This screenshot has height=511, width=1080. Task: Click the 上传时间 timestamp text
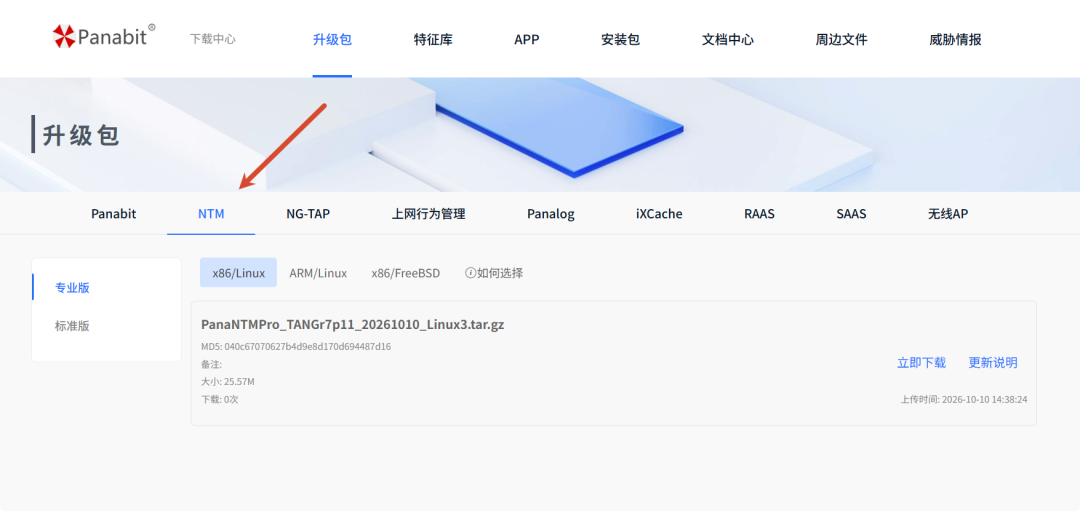pos(964,399)
